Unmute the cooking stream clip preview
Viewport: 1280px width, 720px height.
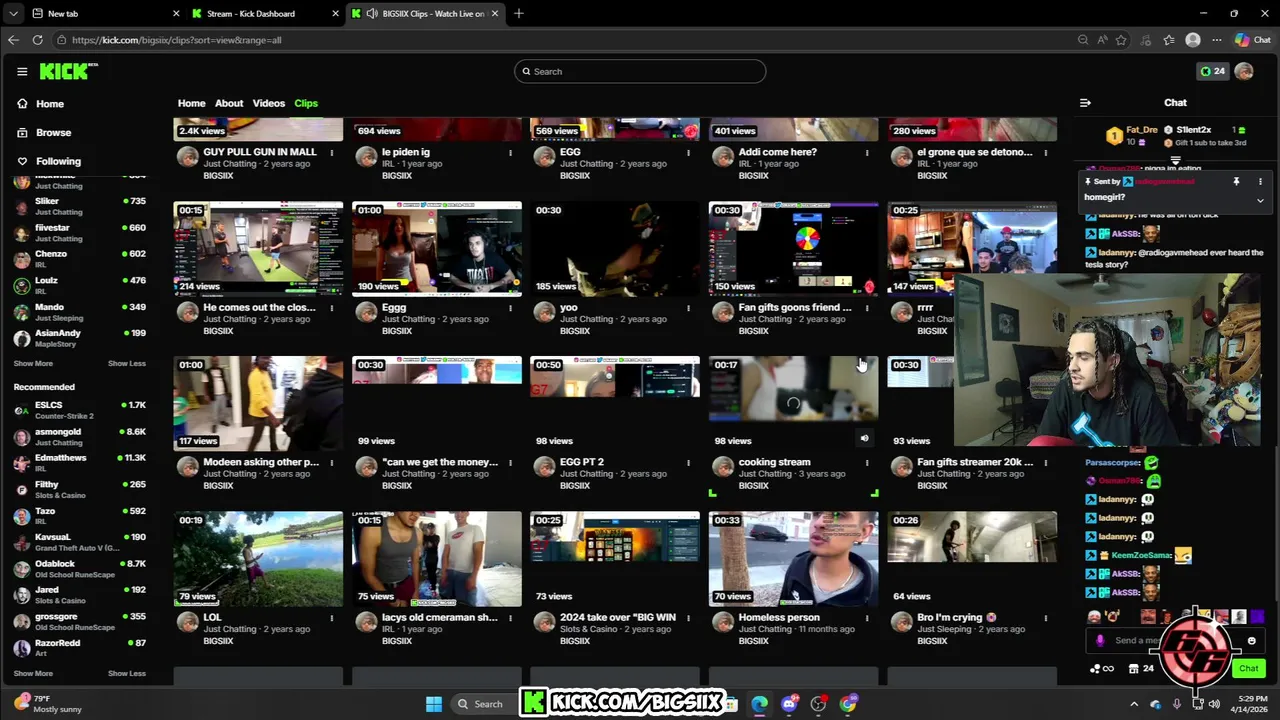[865, 438]
